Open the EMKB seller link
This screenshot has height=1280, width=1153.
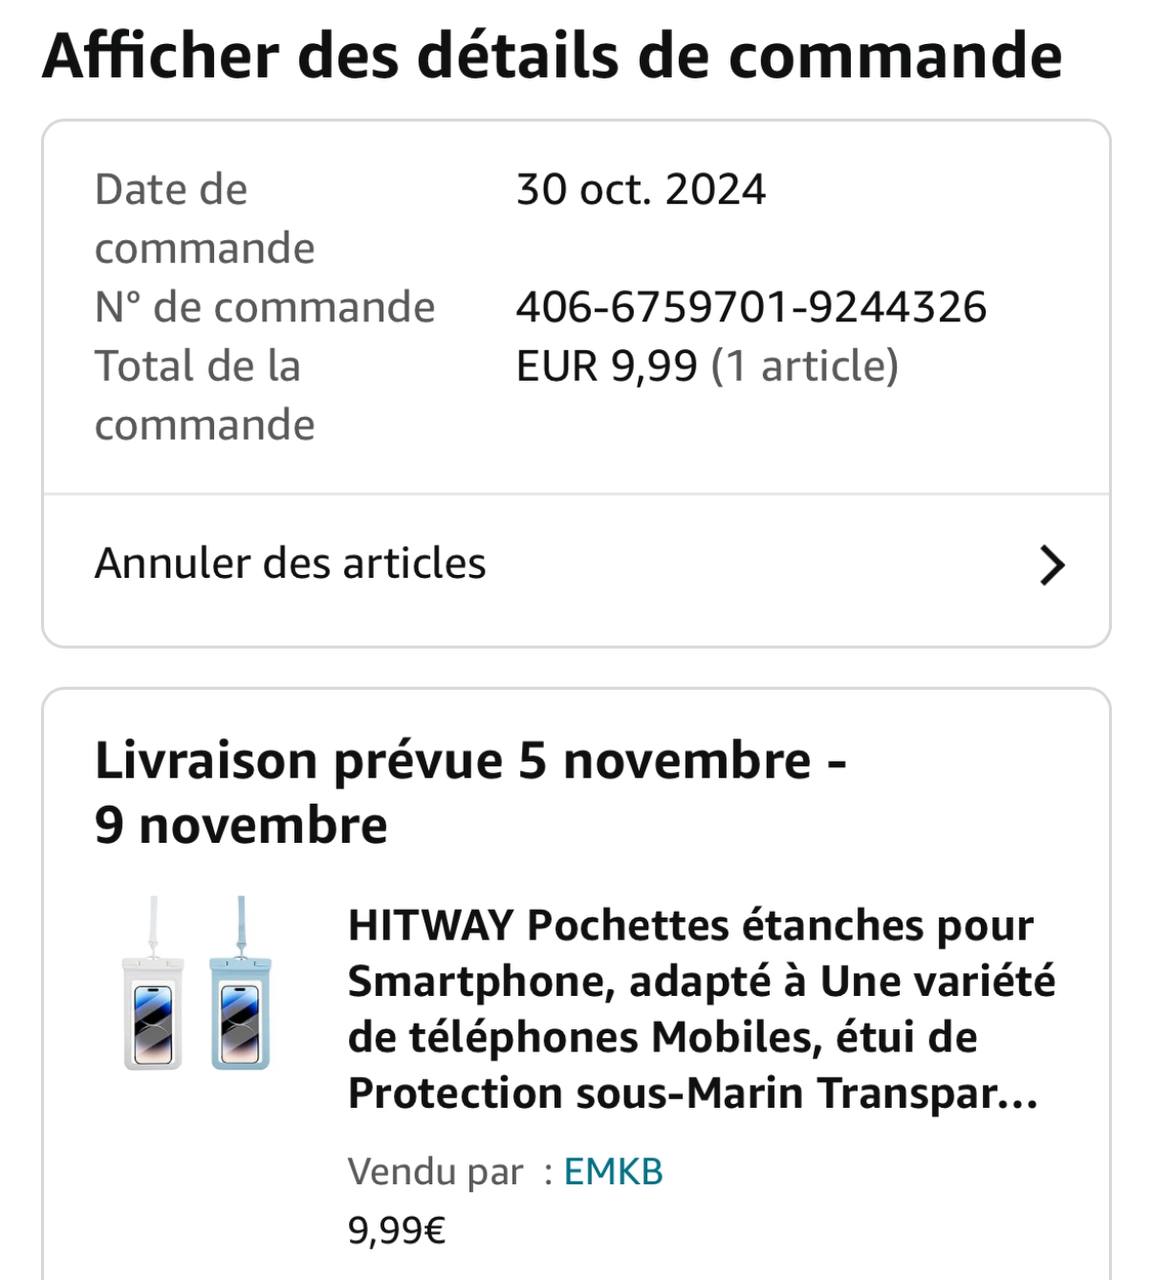613,1171
